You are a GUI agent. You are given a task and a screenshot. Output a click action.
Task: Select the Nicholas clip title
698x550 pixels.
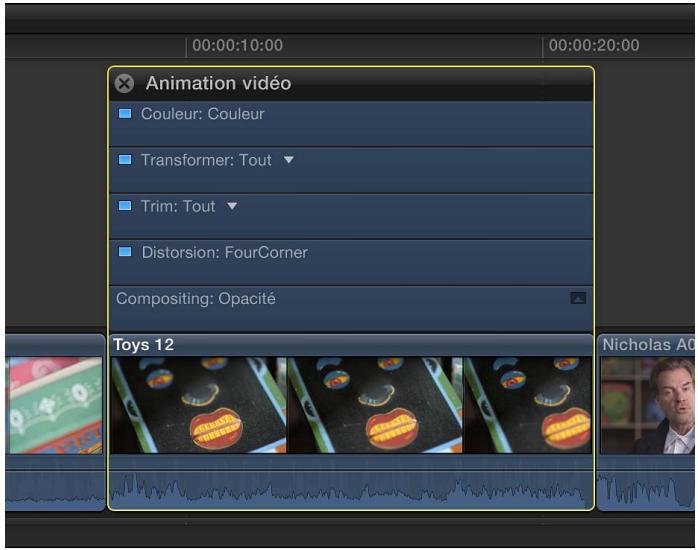tap(648, 345)
